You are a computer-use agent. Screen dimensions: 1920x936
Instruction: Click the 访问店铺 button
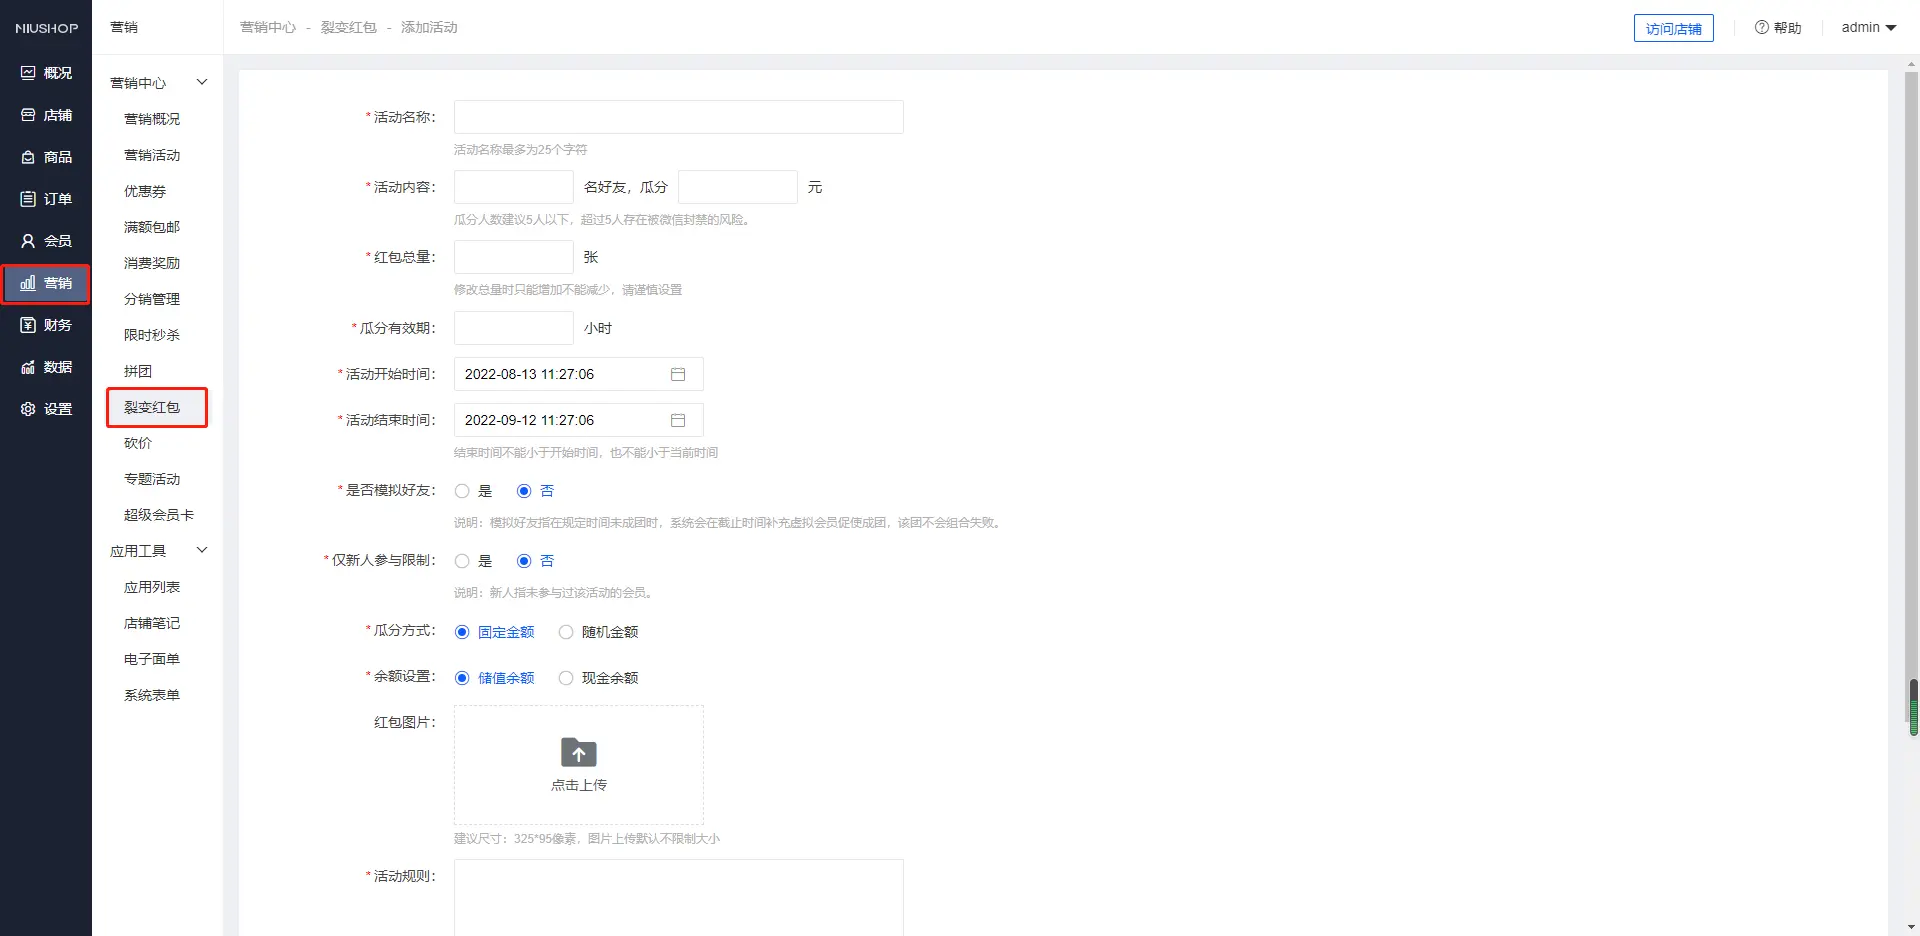click(x=1673, y=28)
